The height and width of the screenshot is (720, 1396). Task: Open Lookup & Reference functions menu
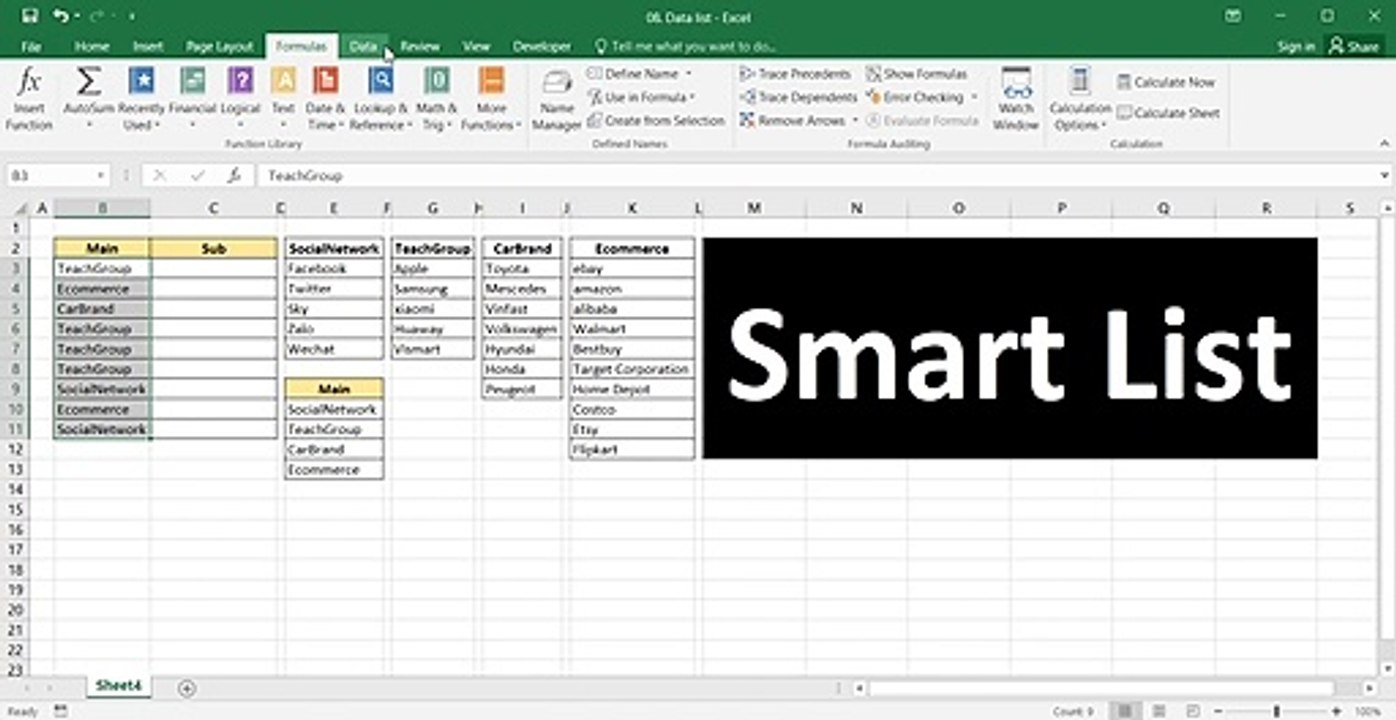point(381,99)
